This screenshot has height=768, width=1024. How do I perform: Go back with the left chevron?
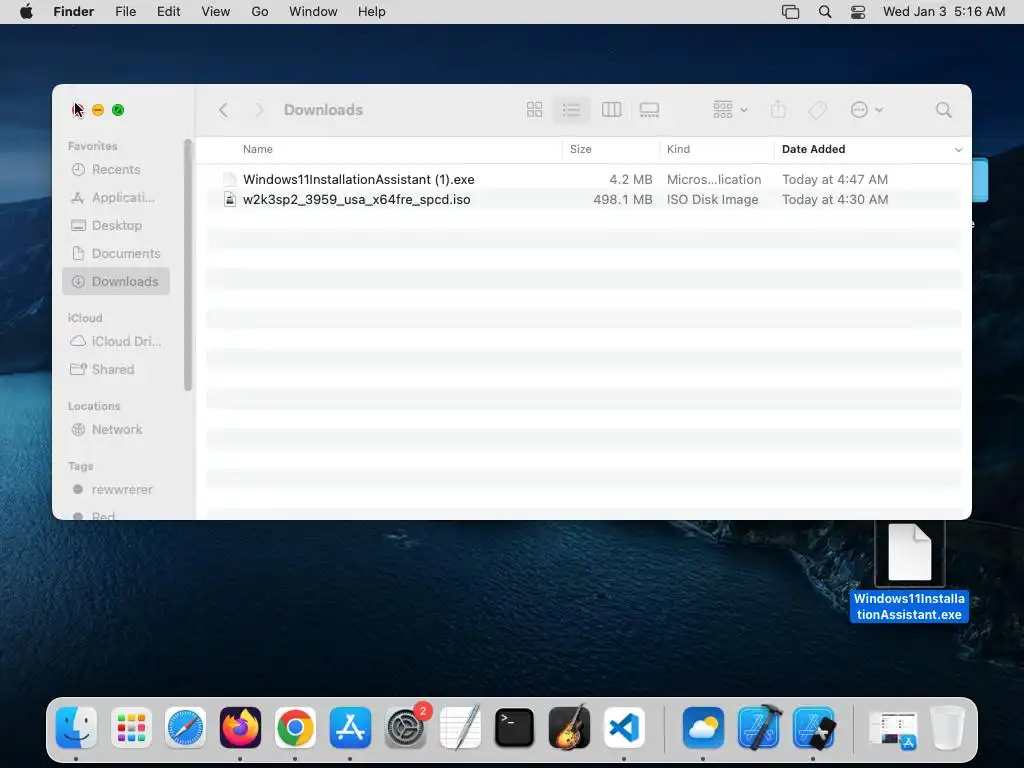(x=223, y=110)
